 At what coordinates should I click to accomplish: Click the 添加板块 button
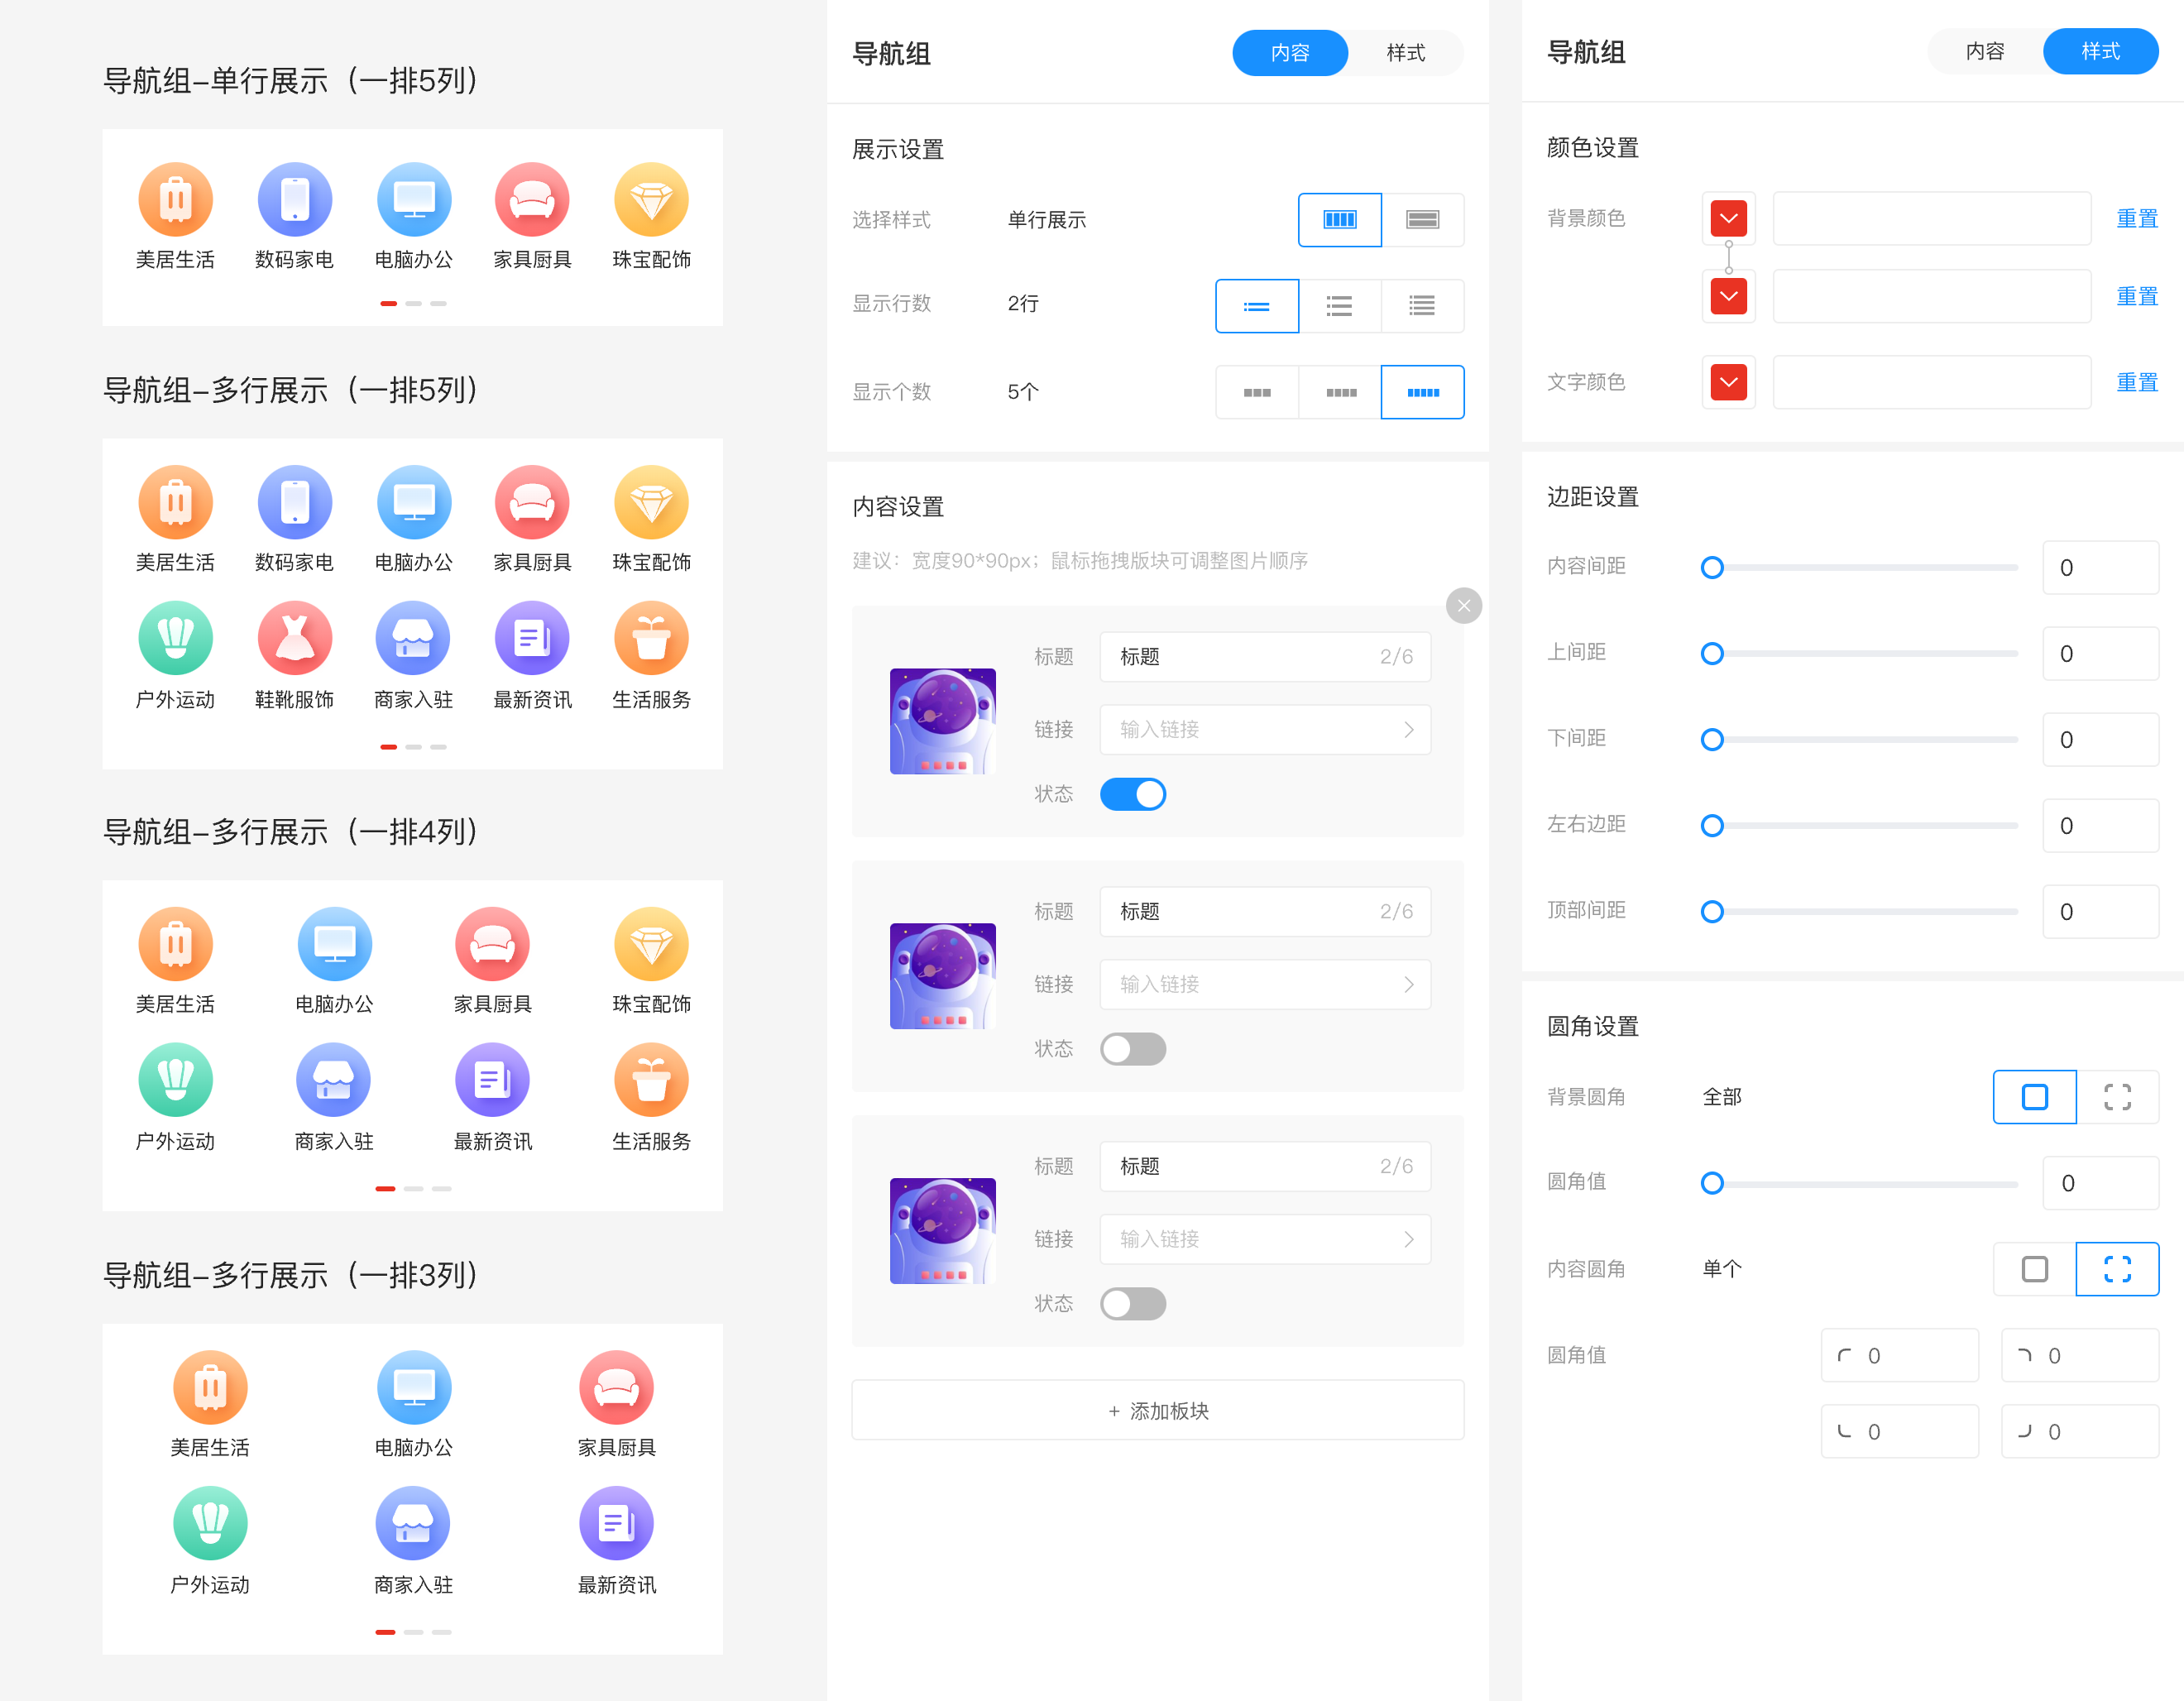(x=1157, y=1410)
